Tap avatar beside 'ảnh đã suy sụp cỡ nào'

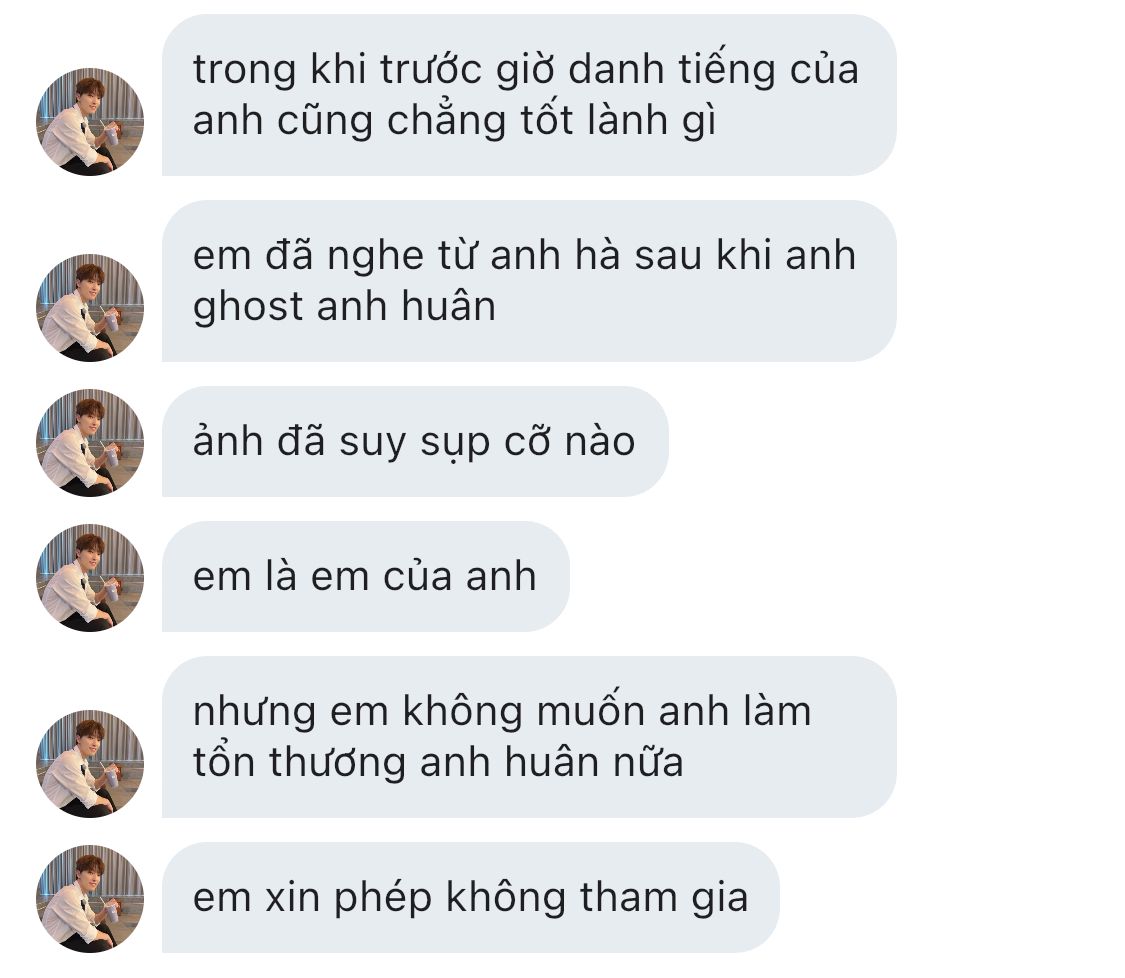(x=90, y=443)
